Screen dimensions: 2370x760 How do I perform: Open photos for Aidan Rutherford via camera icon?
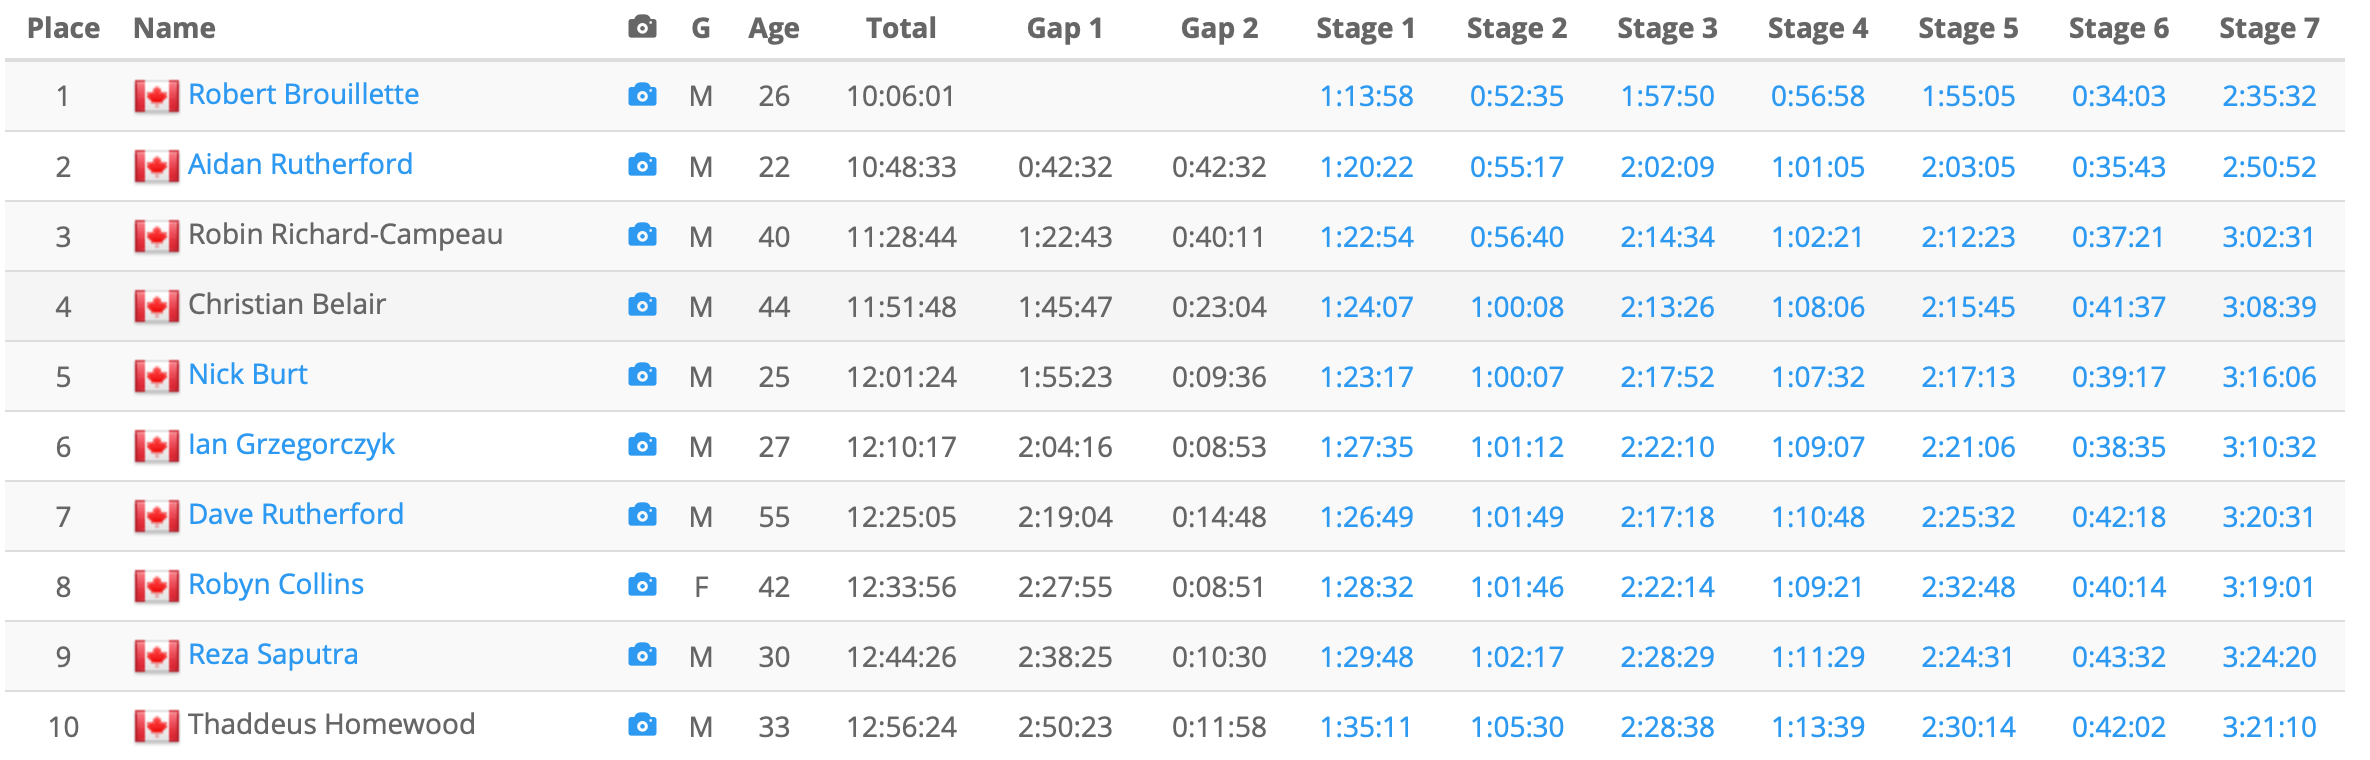642,165
